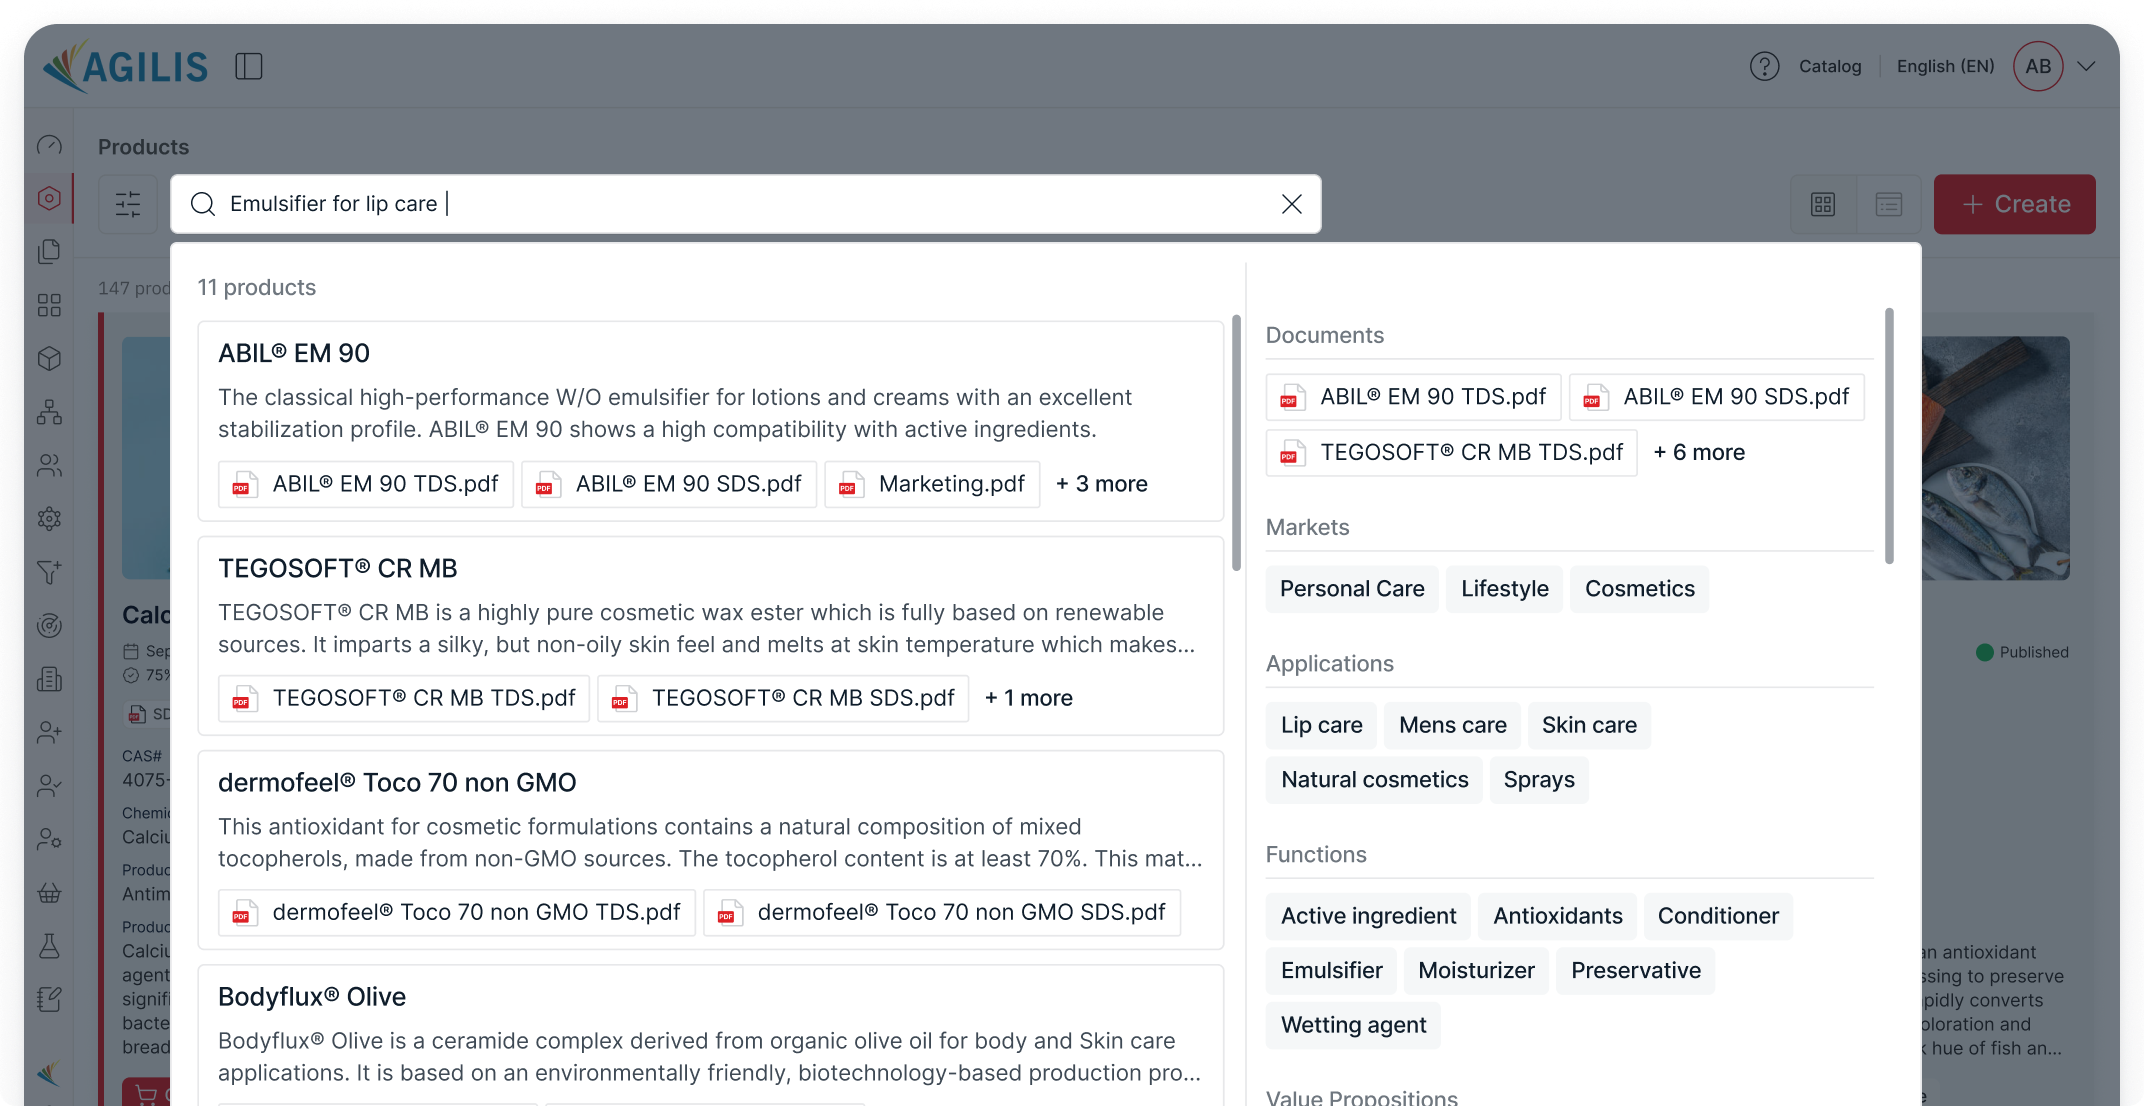Select the Lip care application tag
The height and width of the screenshot is (1106, 2144).
coord(1321,725)
